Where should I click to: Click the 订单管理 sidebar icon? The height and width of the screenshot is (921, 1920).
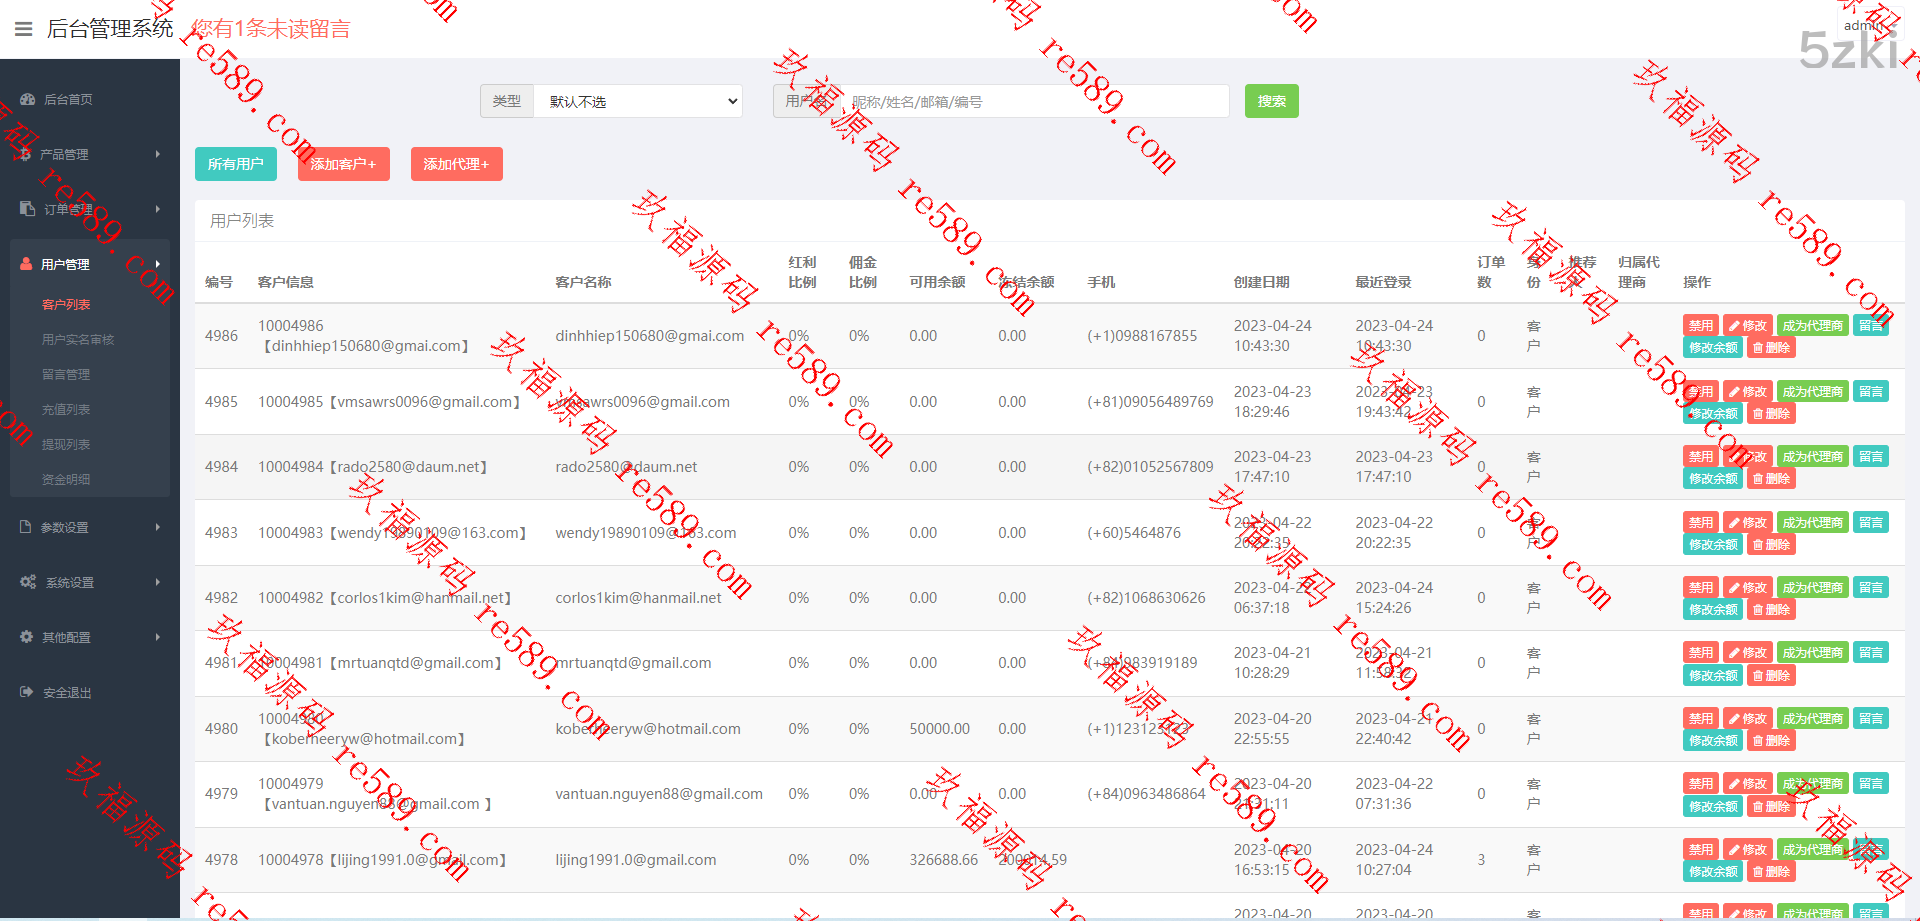pyautogui.click(x=27, y=209)
